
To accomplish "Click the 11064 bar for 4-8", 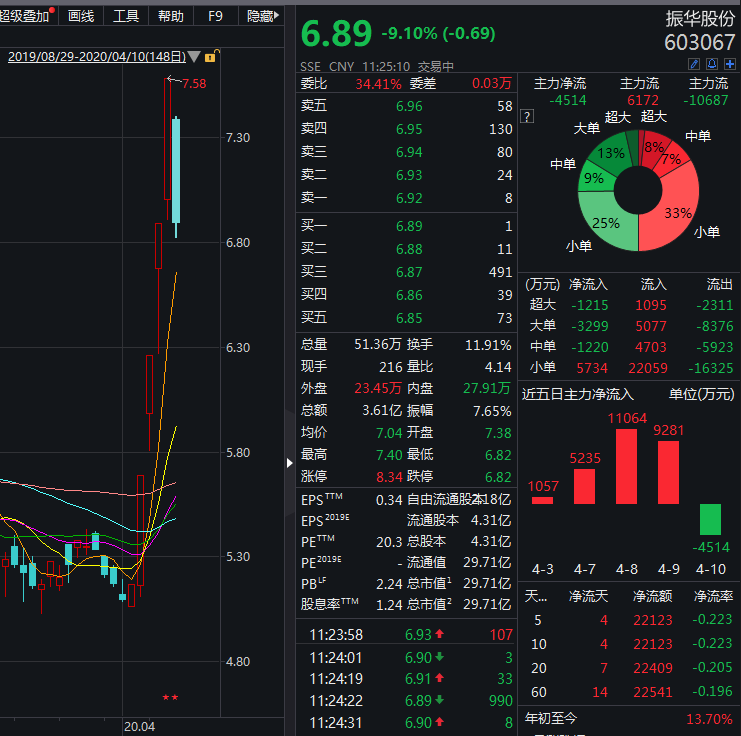I will coord(627,466).
